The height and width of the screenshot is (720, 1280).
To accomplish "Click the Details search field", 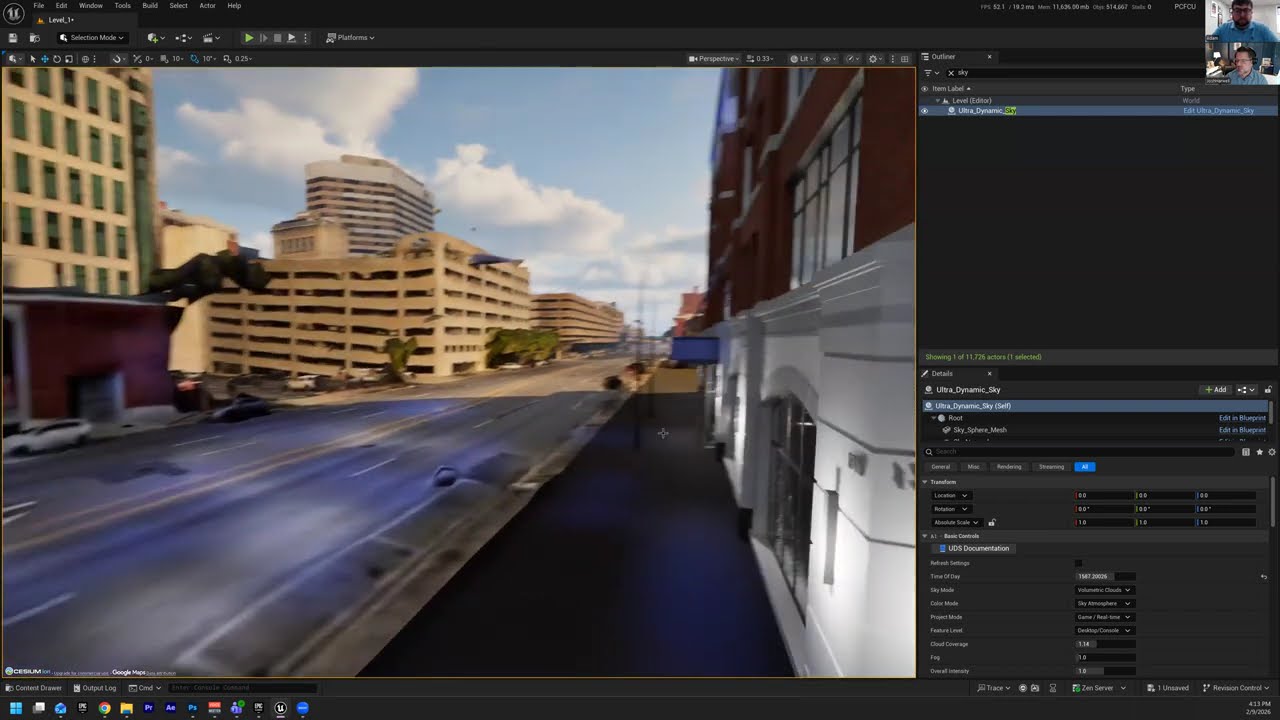I will [x=1080, y=452].
